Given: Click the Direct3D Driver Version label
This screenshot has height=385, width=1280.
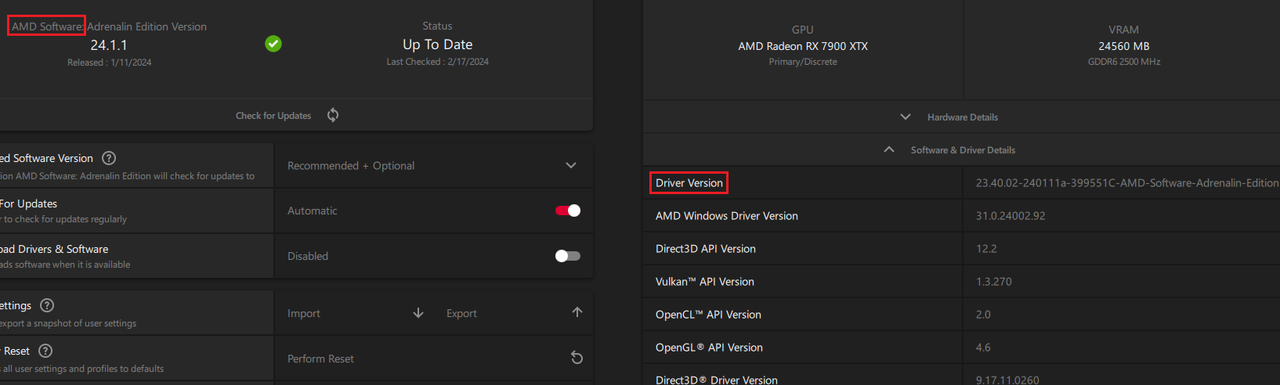Looking at the screenshot, I should [x=716, y=380].
